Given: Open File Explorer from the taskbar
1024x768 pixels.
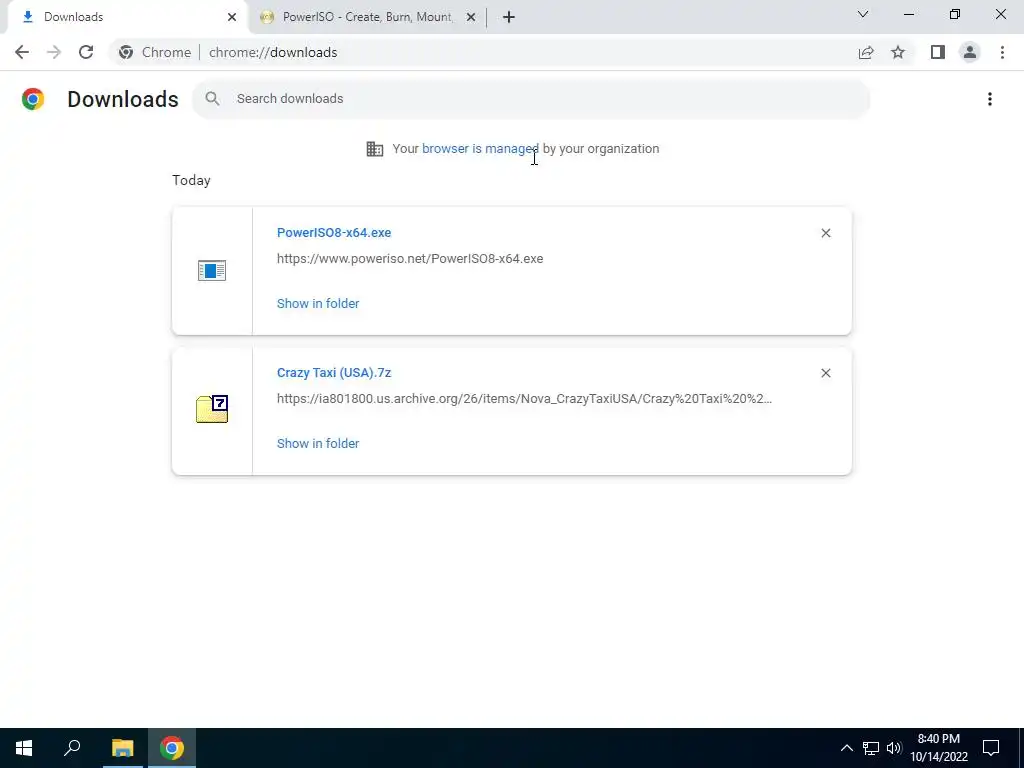Looking at the screenshot, I should 122,748.
